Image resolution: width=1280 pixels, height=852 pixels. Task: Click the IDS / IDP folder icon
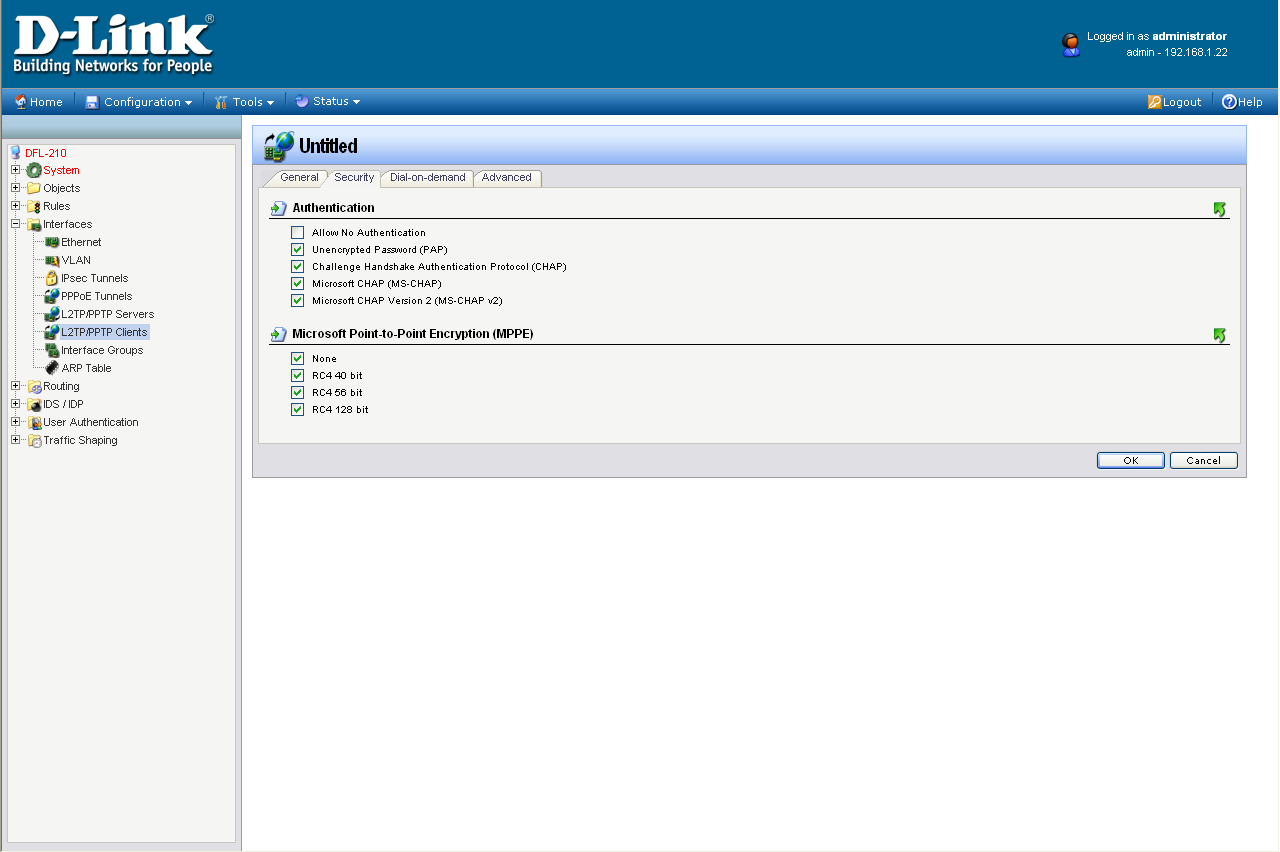34,404
